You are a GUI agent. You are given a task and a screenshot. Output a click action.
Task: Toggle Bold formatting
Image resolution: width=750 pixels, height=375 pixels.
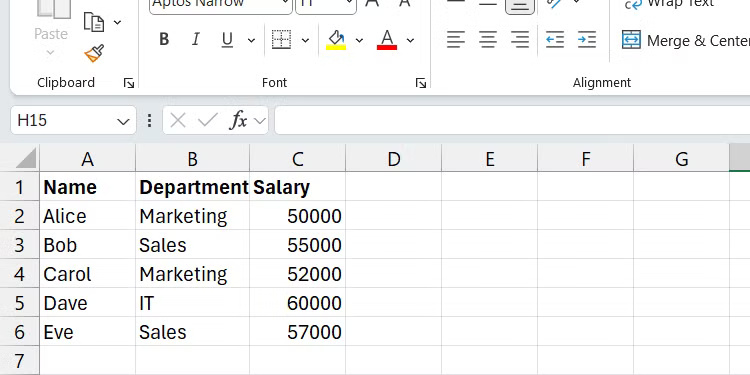pos(164,40)
